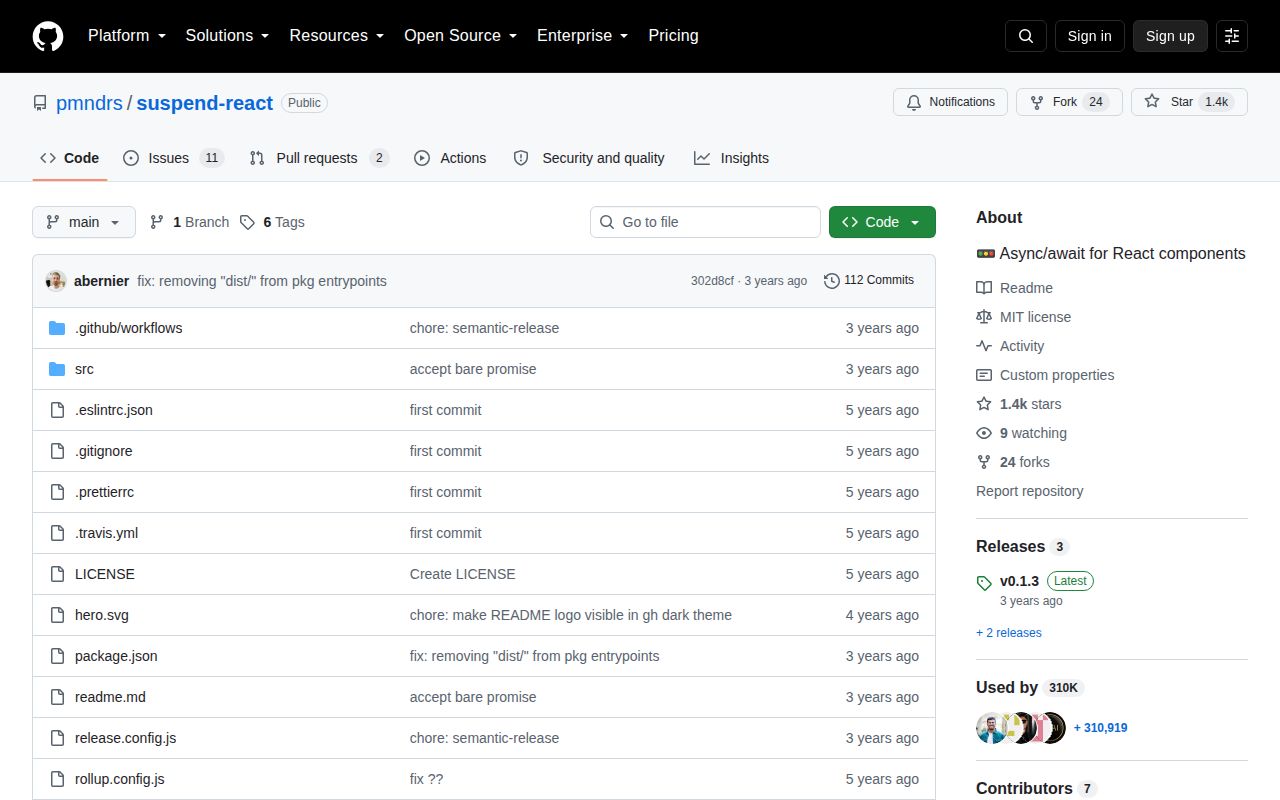Open the .gitignore file
The image size is (1280, 800).
click(104, 451)
